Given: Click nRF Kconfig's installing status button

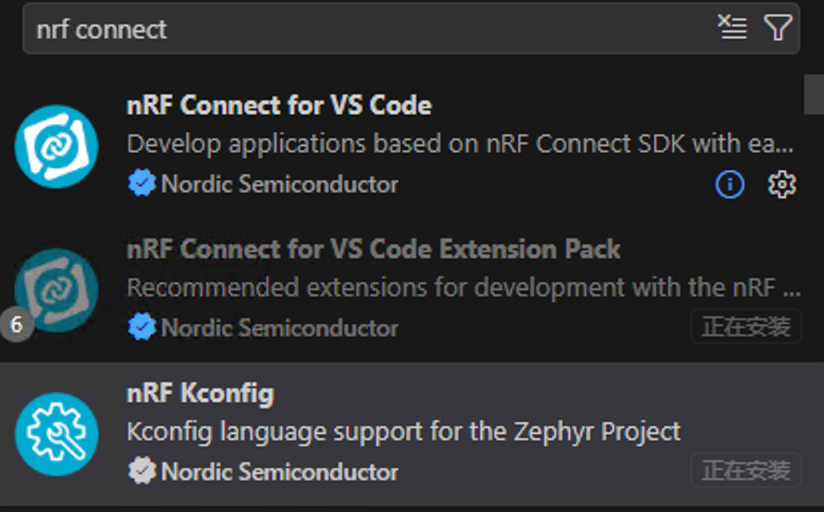Looking at the screenshot, I should pos(745,470).
